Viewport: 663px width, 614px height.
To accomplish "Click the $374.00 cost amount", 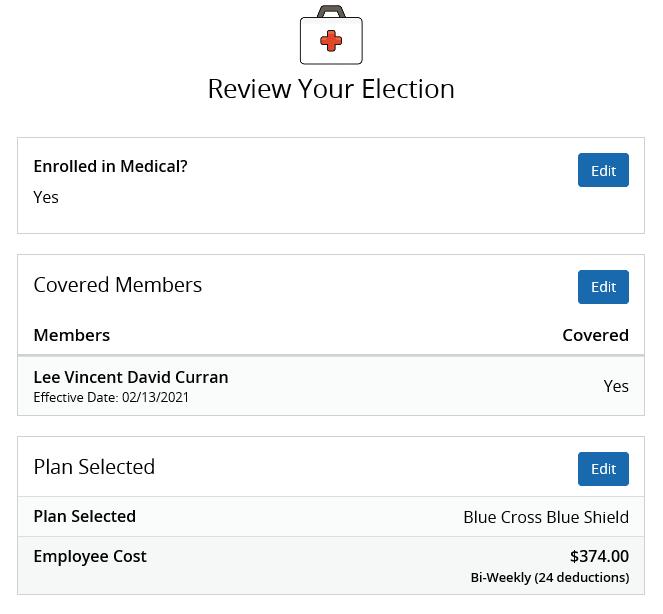I will click(599, 556).
